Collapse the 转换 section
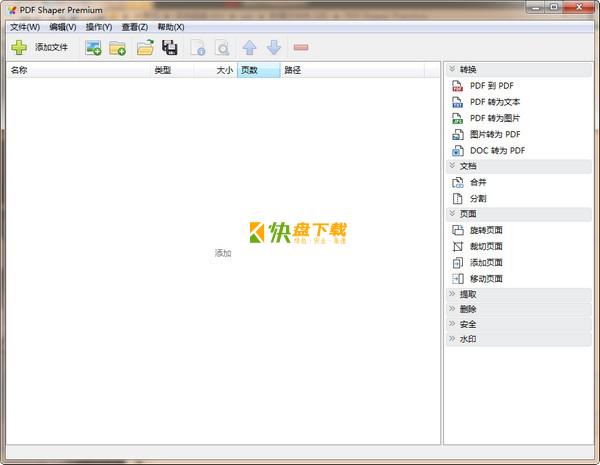 [519, 70]
